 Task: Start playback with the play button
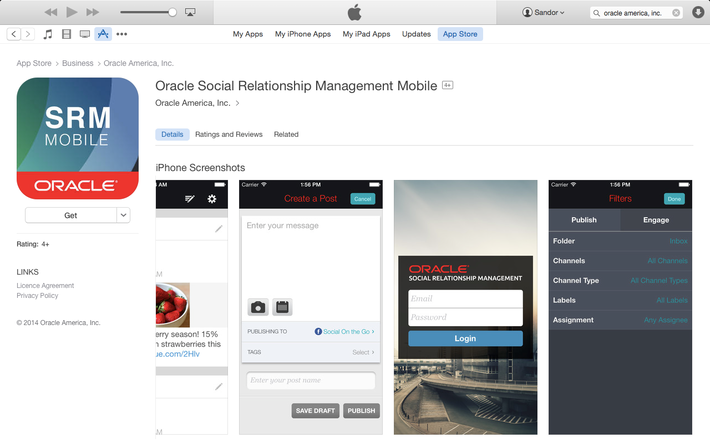click(x=72, y=12)
